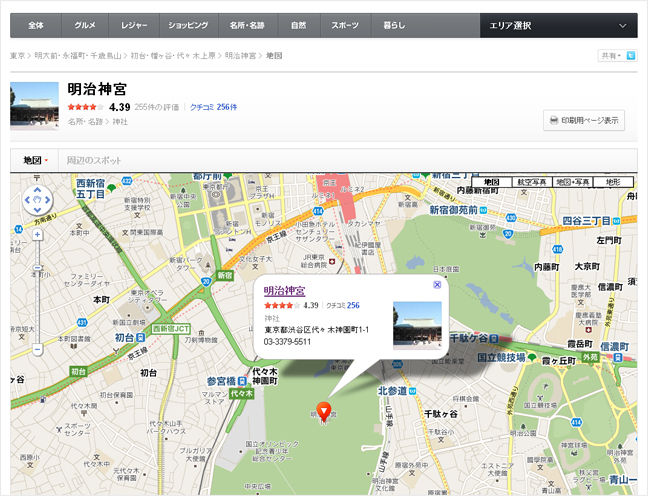
Task: Click 初台・幡ヶ谷・代々木上原 breadcrumb link
Action: (173, 55)
